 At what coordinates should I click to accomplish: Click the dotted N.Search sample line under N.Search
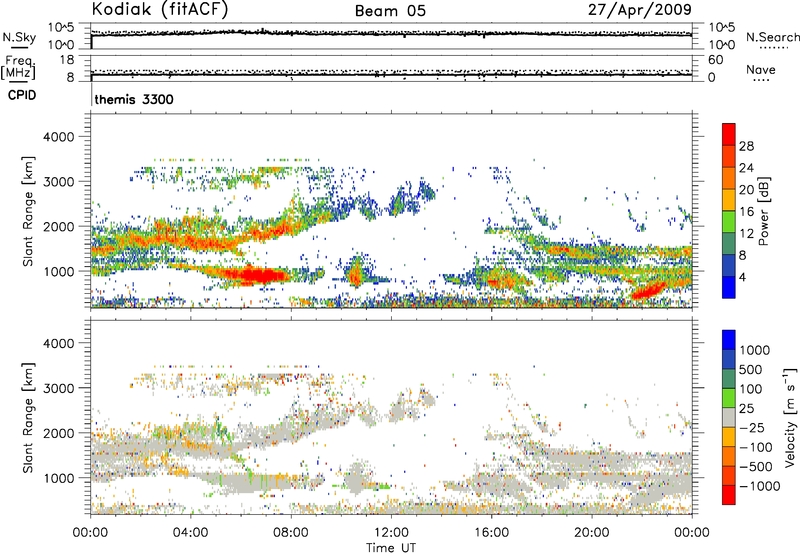[773, 47]
